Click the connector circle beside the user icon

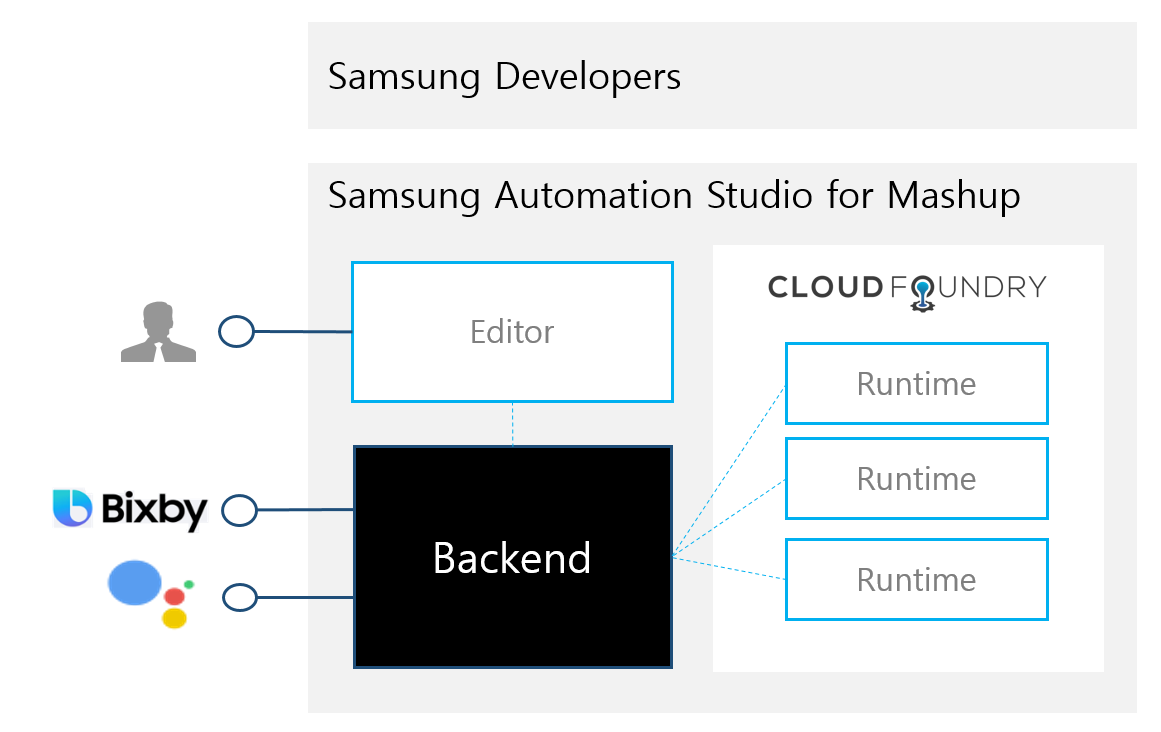point(236,332)
